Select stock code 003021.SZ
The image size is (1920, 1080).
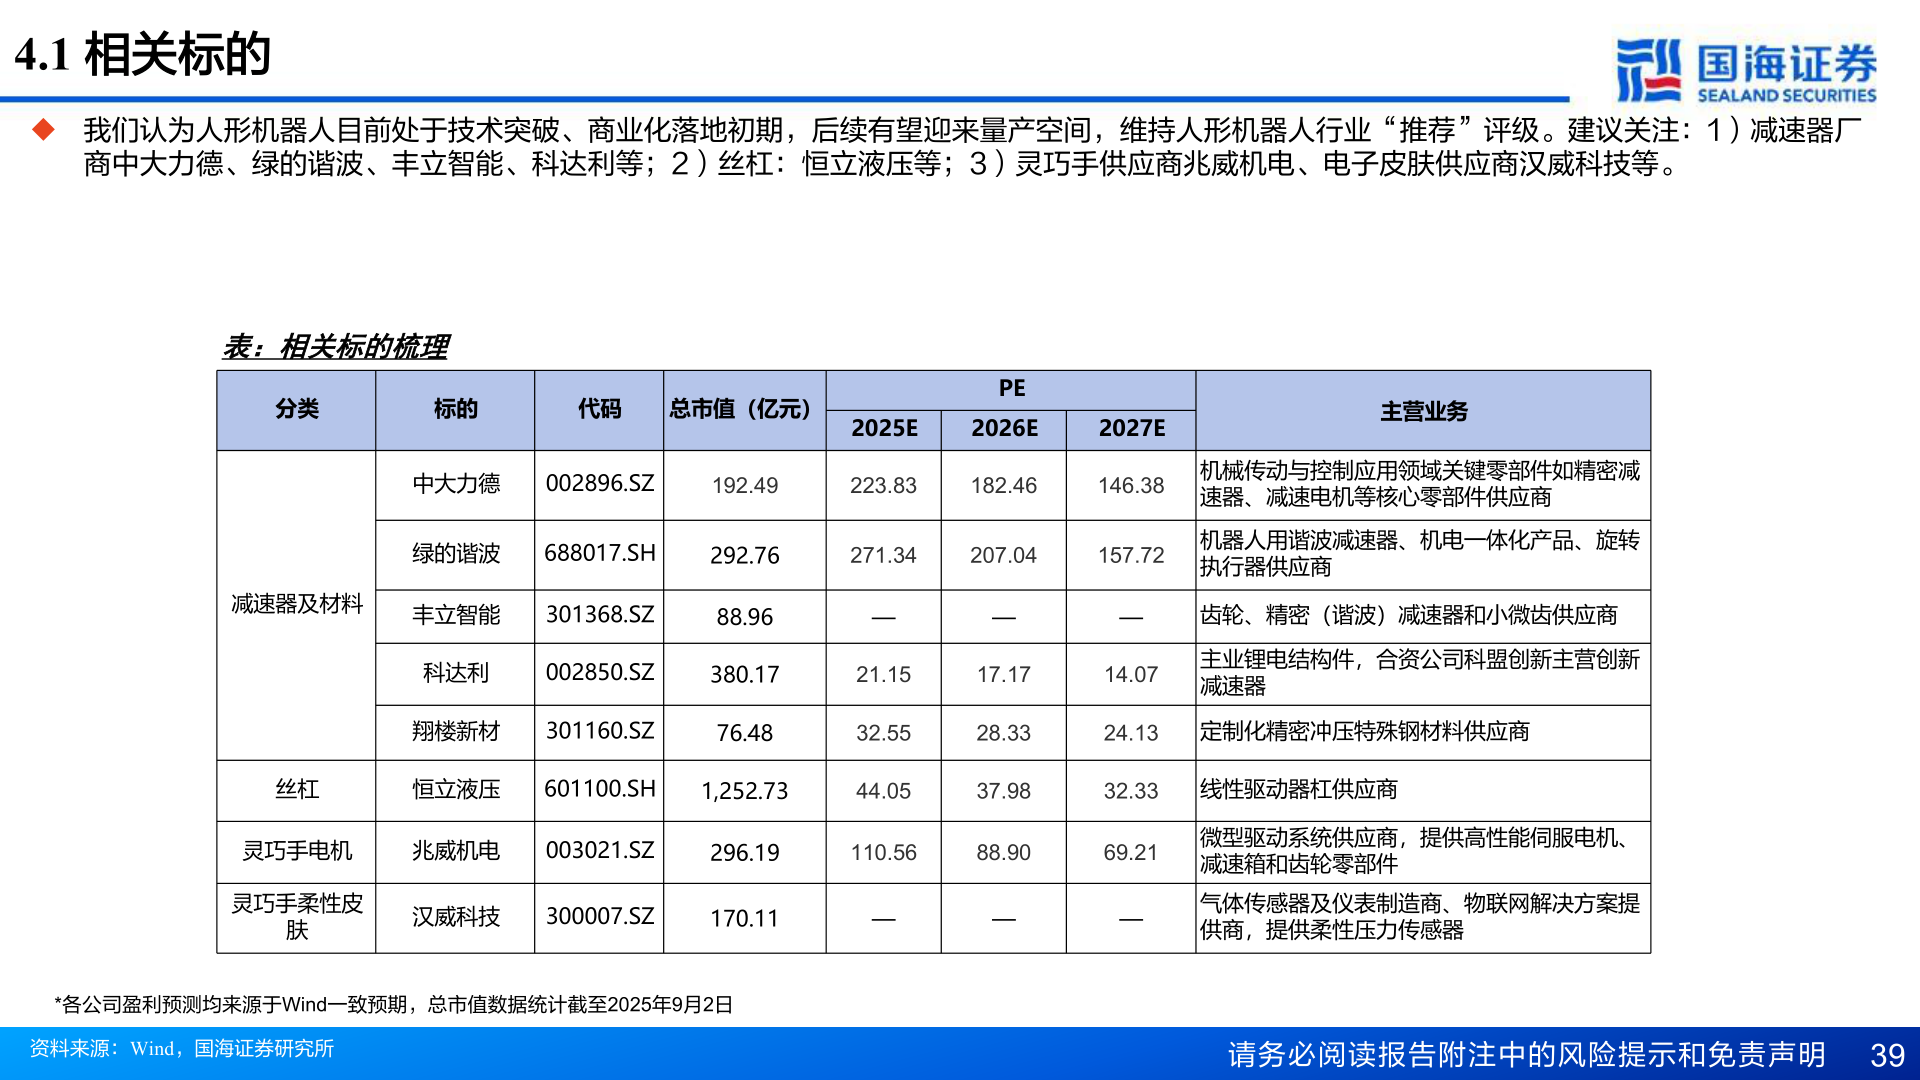pyautogui.click(x=599, y=851)
